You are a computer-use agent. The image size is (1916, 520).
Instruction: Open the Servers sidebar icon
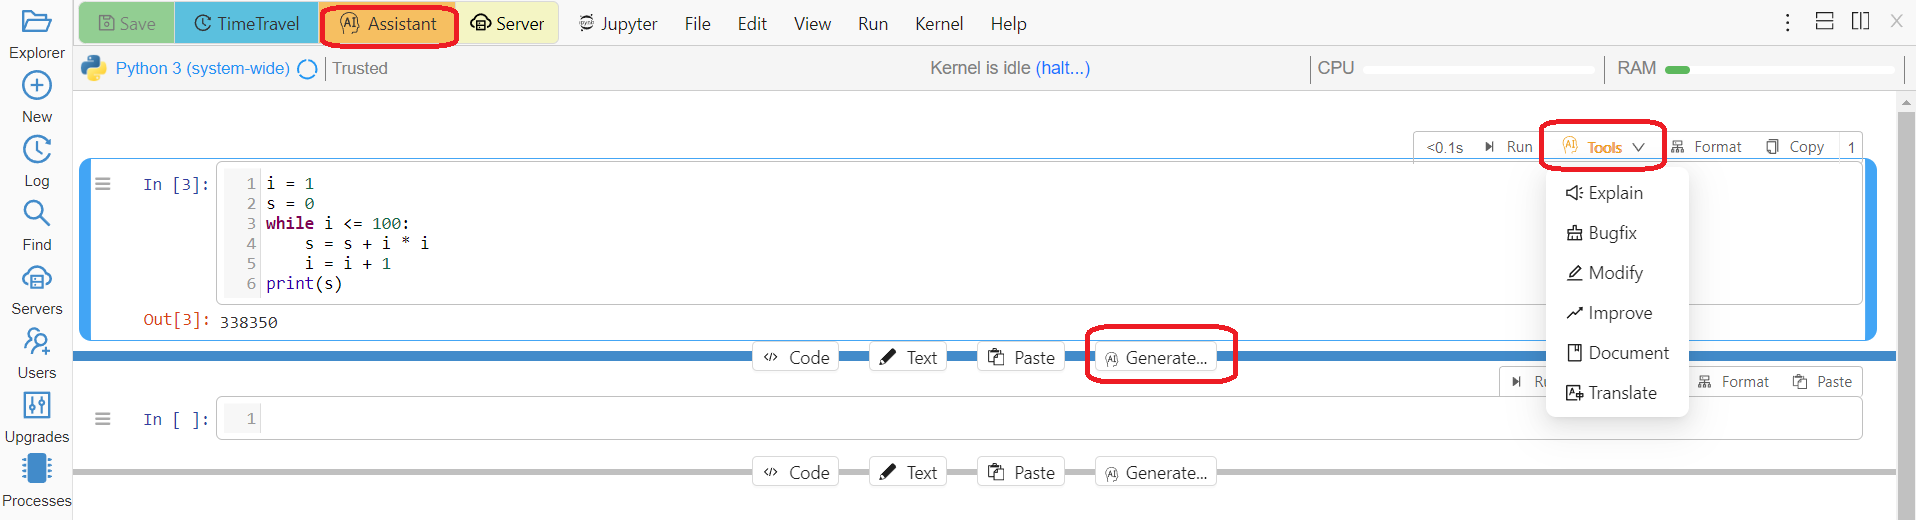point(37,278)
